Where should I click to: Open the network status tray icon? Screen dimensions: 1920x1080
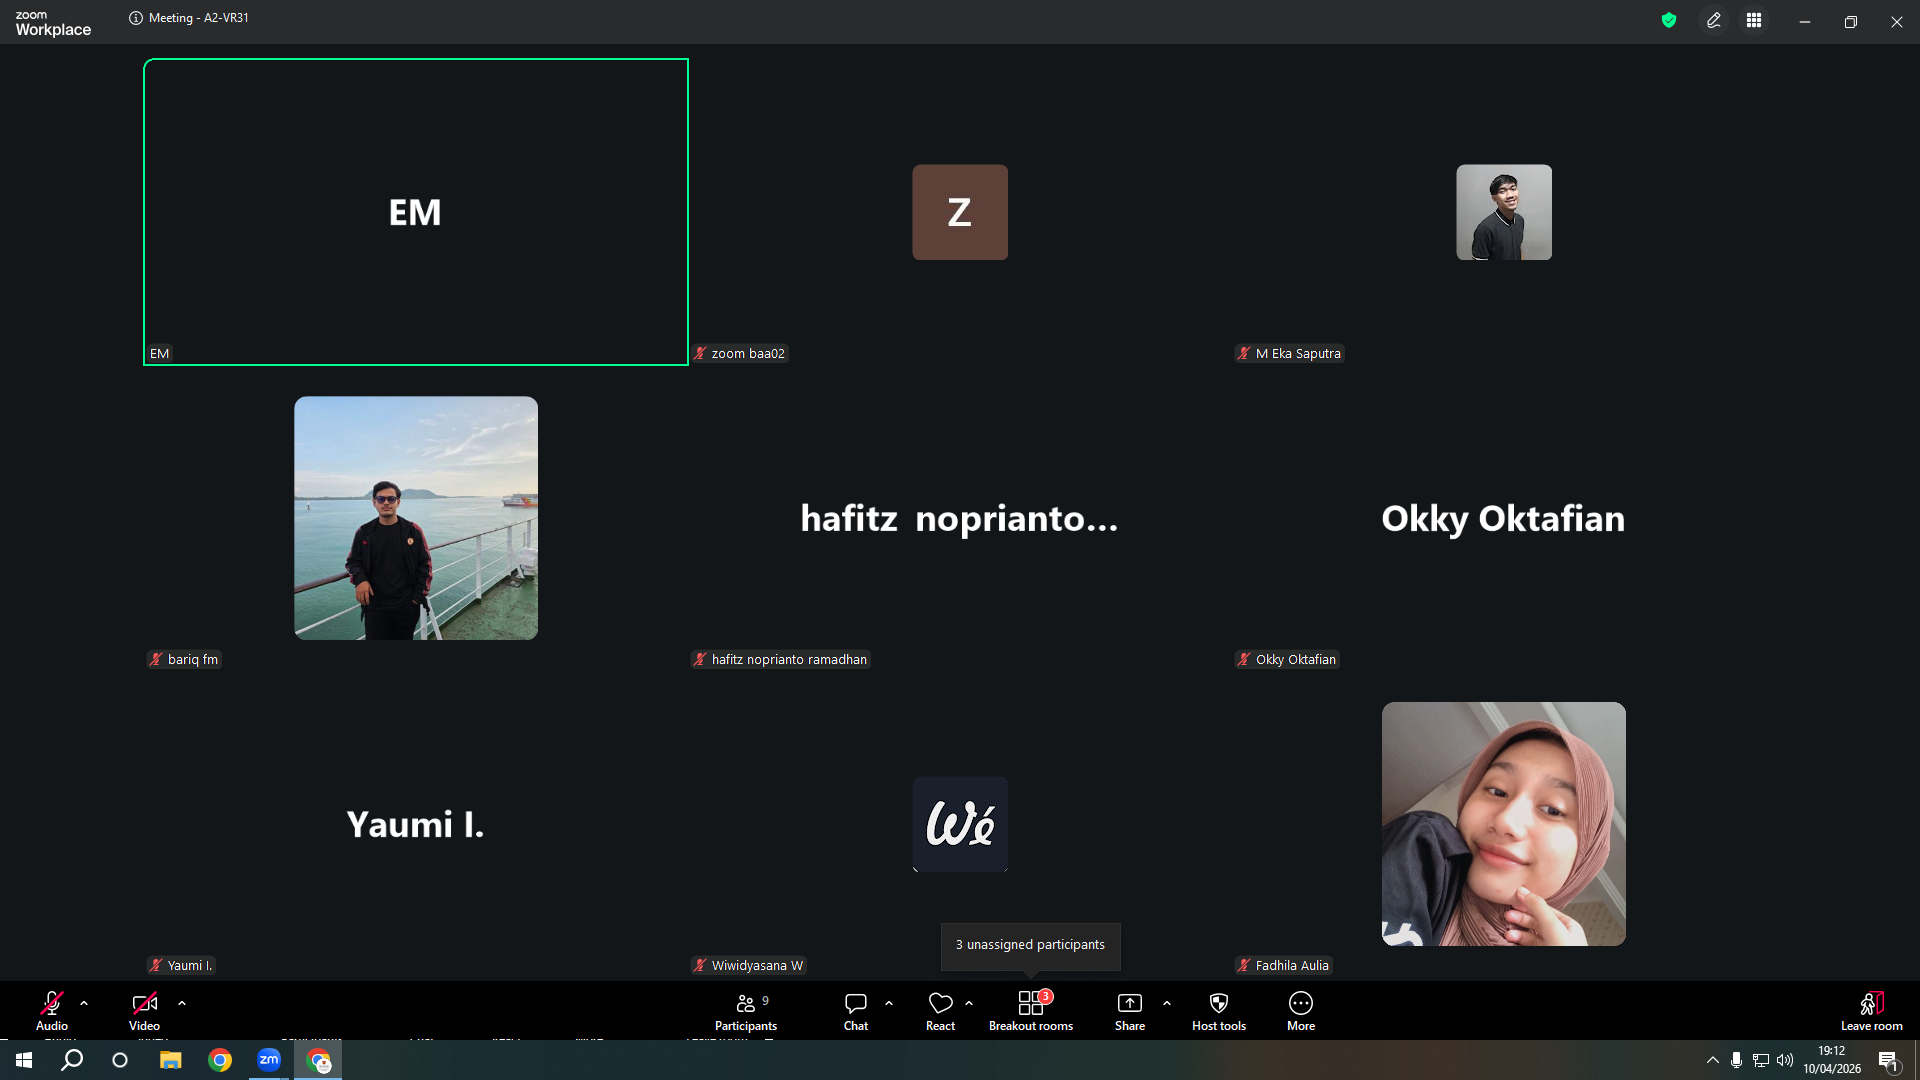[1761, 1060]
